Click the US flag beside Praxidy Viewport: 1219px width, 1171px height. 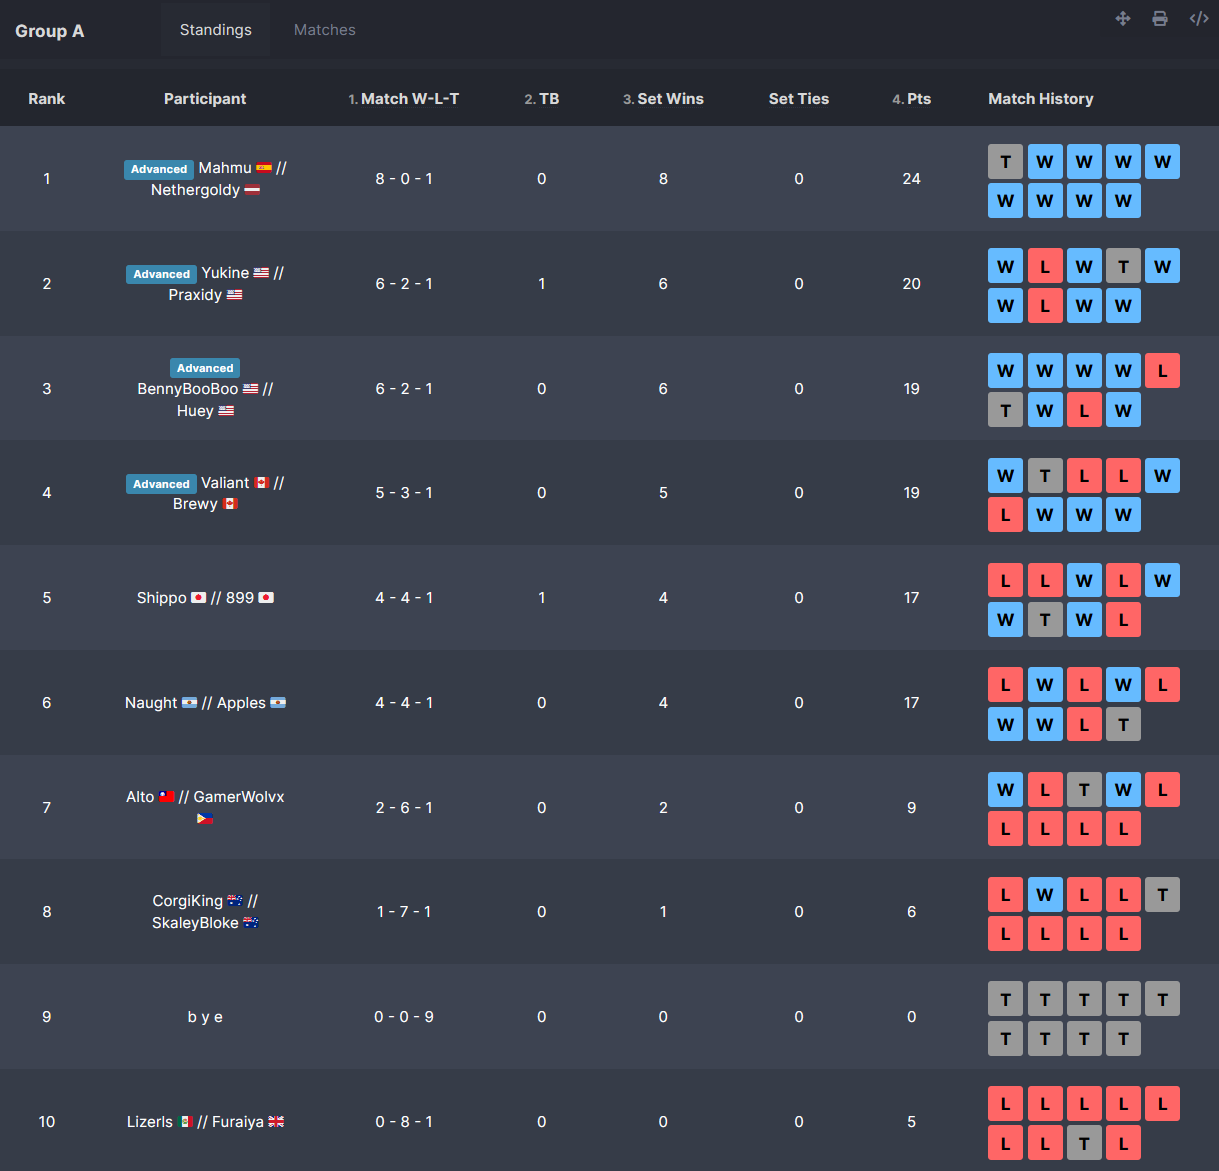point(234,295)
